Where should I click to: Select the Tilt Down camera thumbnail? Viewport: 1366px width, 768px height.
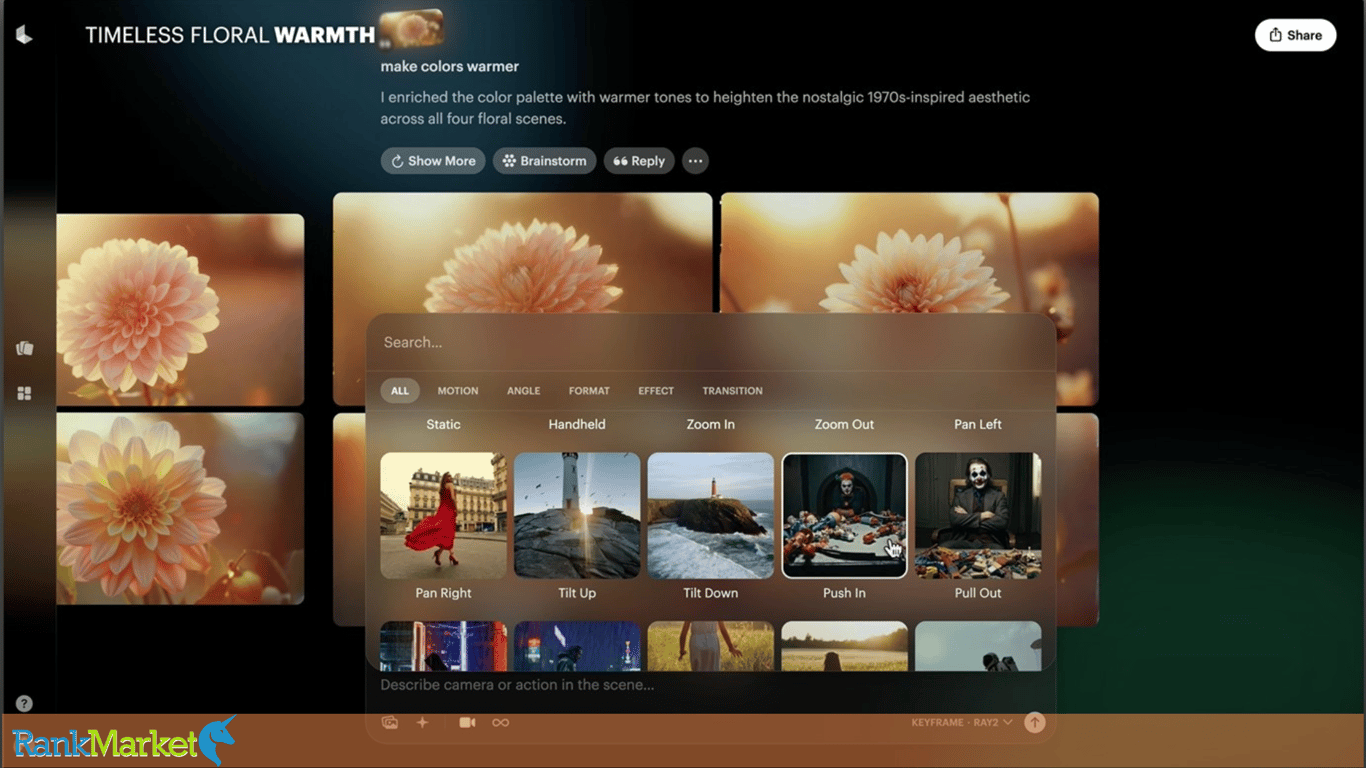click(x=711, y=516)
